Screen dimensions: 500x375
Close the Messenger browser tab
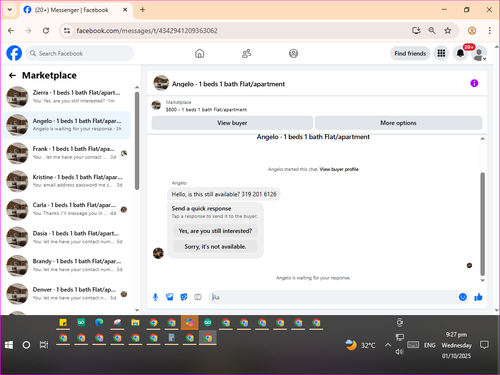pos(125,10)
